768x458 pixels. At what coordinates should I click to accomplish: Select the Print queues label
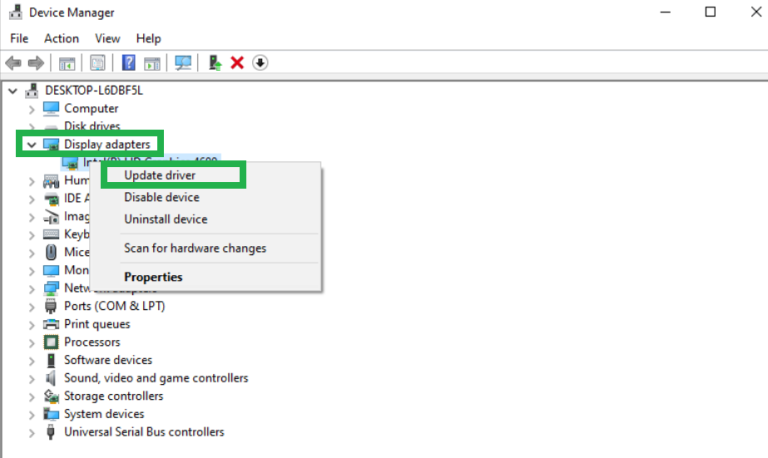[97, 324]
